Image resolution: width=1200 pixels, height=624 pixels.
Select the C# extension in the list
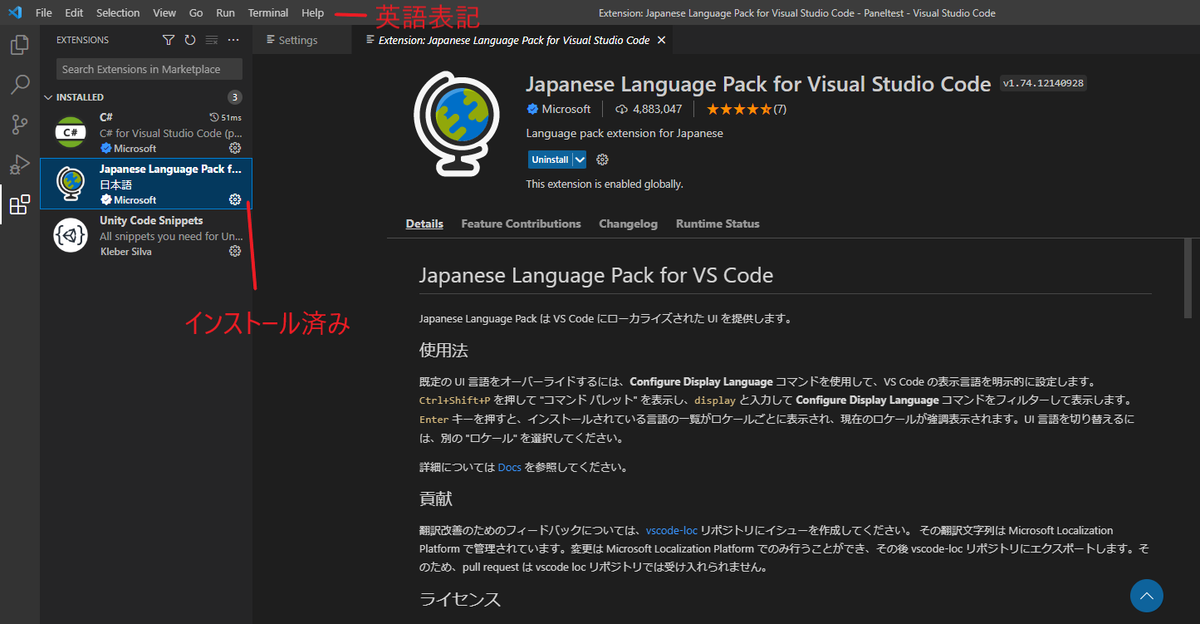(x=146, y=132)
